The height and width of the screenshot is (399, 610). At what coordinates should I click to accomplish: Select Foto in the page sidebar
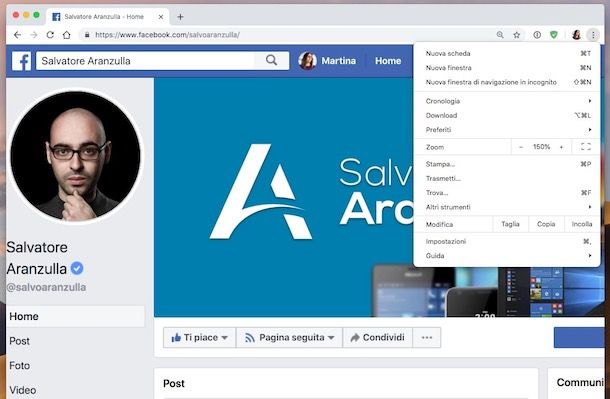19,366
